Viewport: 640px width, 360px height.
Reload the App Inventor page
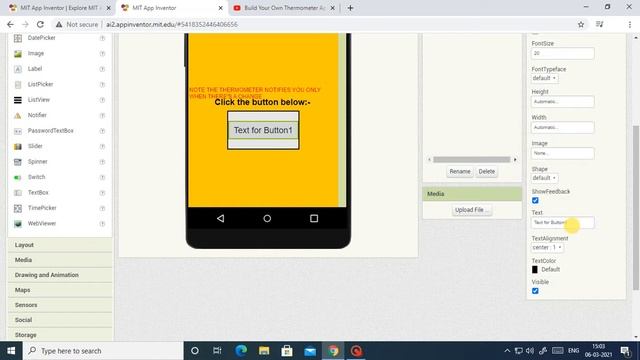coord(40,24)
